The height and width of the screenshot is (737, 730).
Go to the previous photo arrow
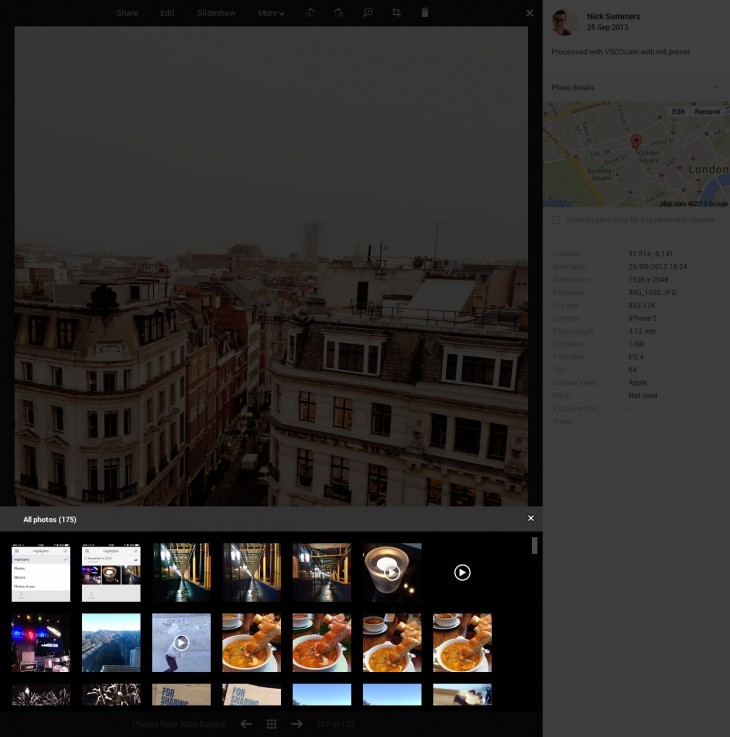(246, 724)
